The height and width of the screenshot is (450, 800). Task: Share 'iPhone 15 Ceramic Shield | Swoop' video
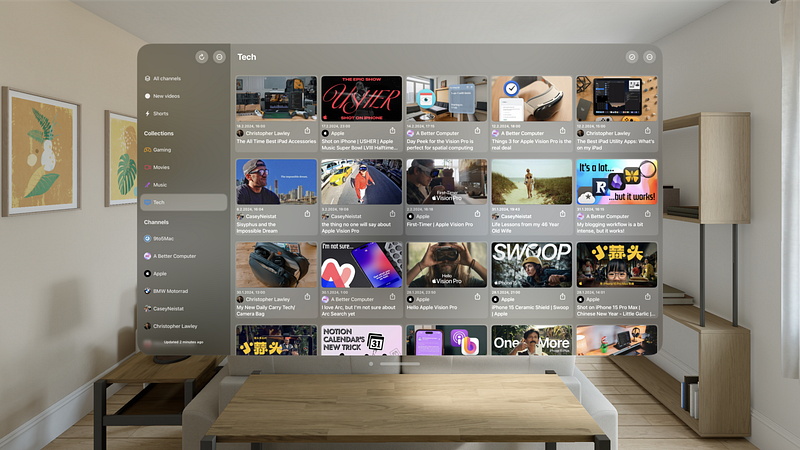tap(562, 296)
